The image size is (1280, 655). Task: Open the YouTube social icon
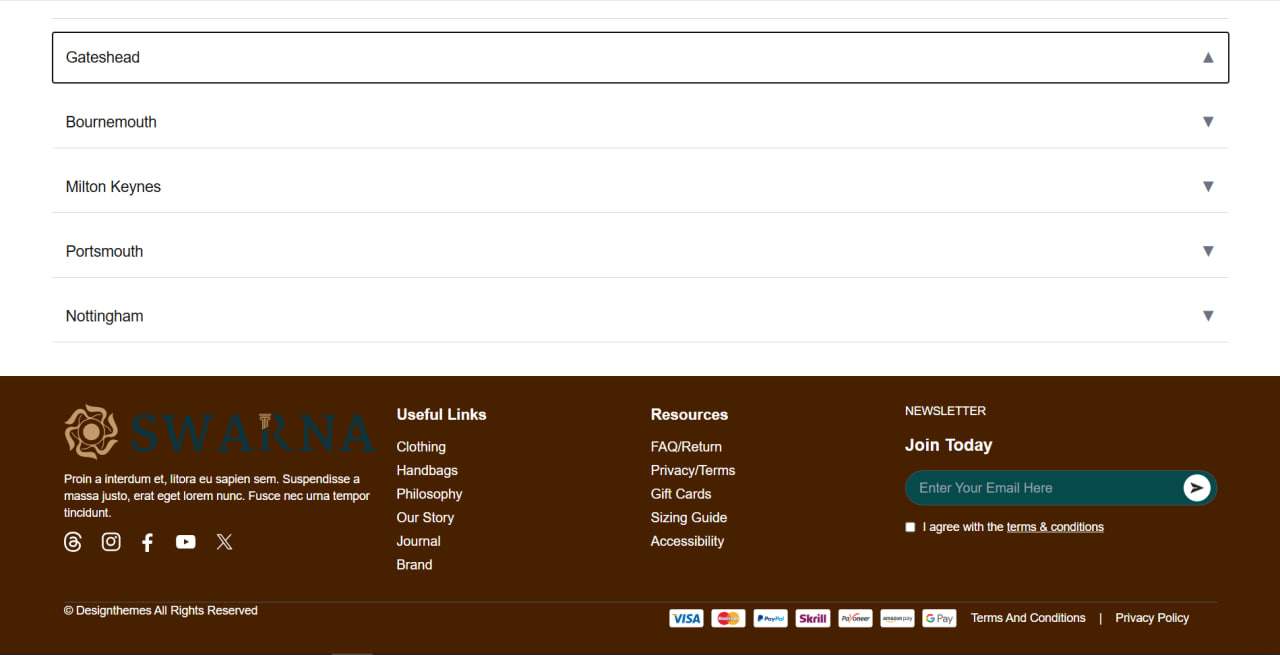tap(186, 542)
